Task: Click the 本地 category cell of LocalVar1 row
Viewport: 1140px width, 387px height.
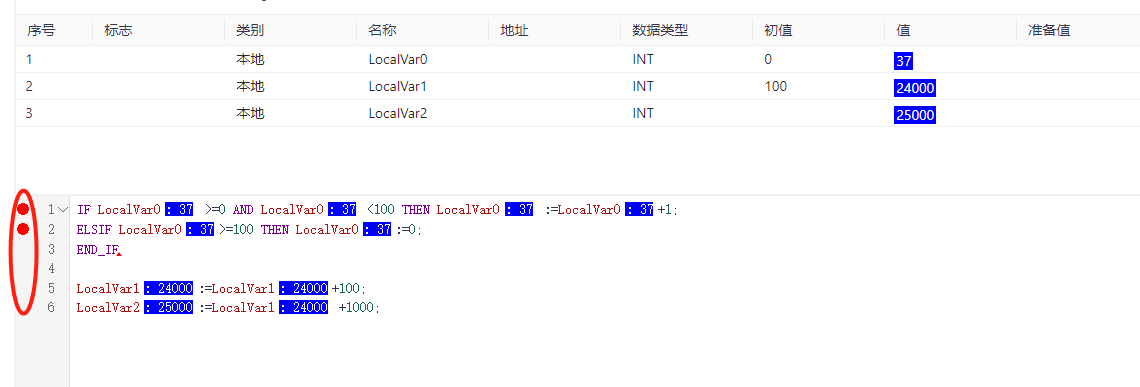Action: tap(250, 87)
